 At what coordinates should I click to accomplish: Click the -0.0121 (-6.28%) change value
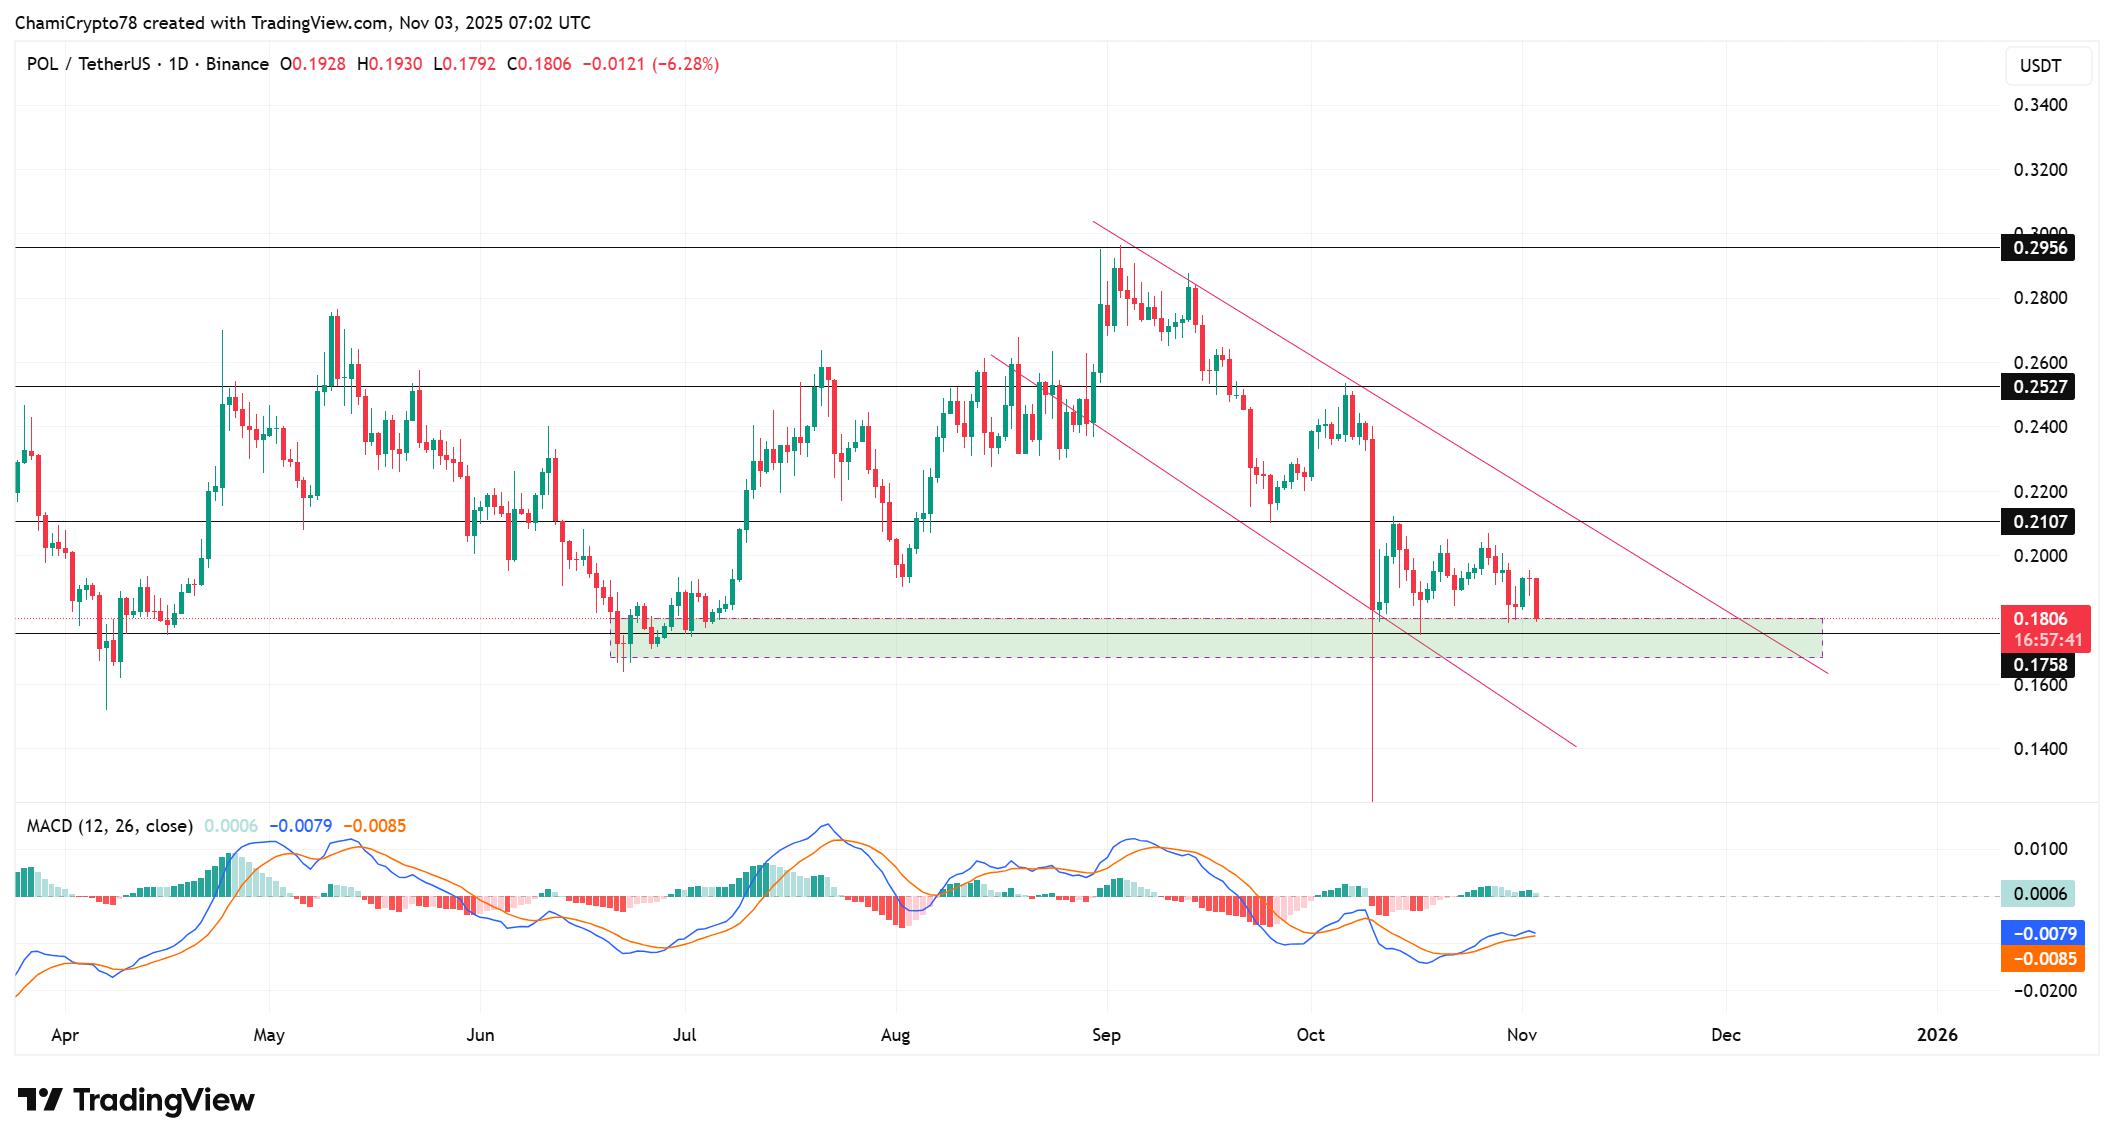click(650, 64)
